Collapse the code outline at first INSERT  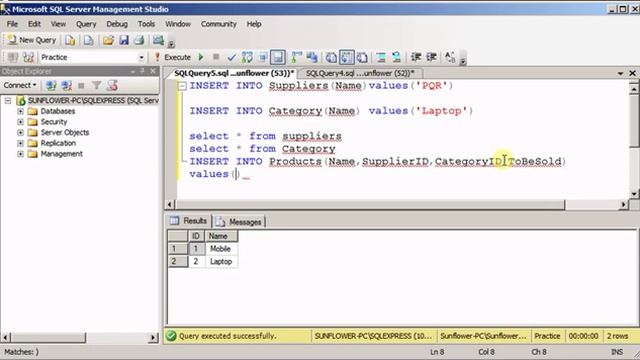click(x=182, y=86)
